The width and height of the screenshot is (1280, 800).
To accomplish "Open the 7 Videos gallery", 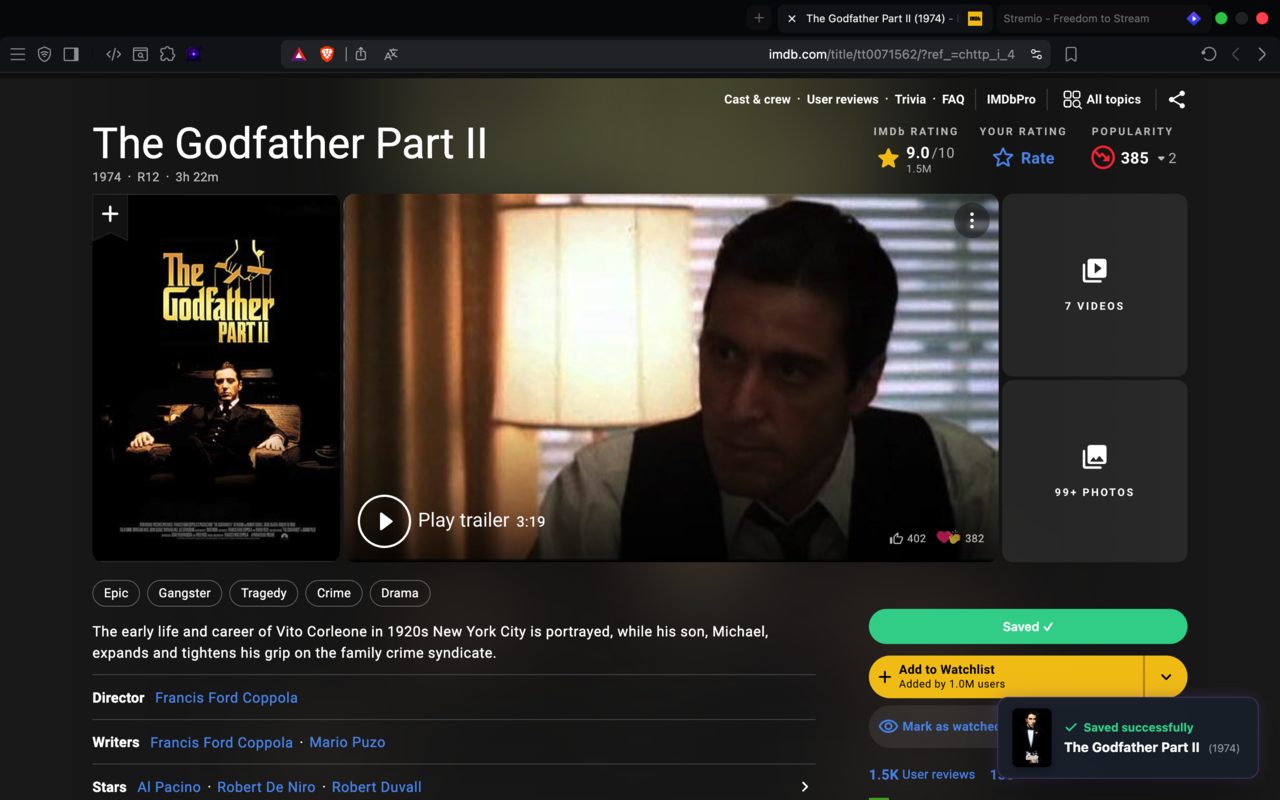I will (1094, 285).
